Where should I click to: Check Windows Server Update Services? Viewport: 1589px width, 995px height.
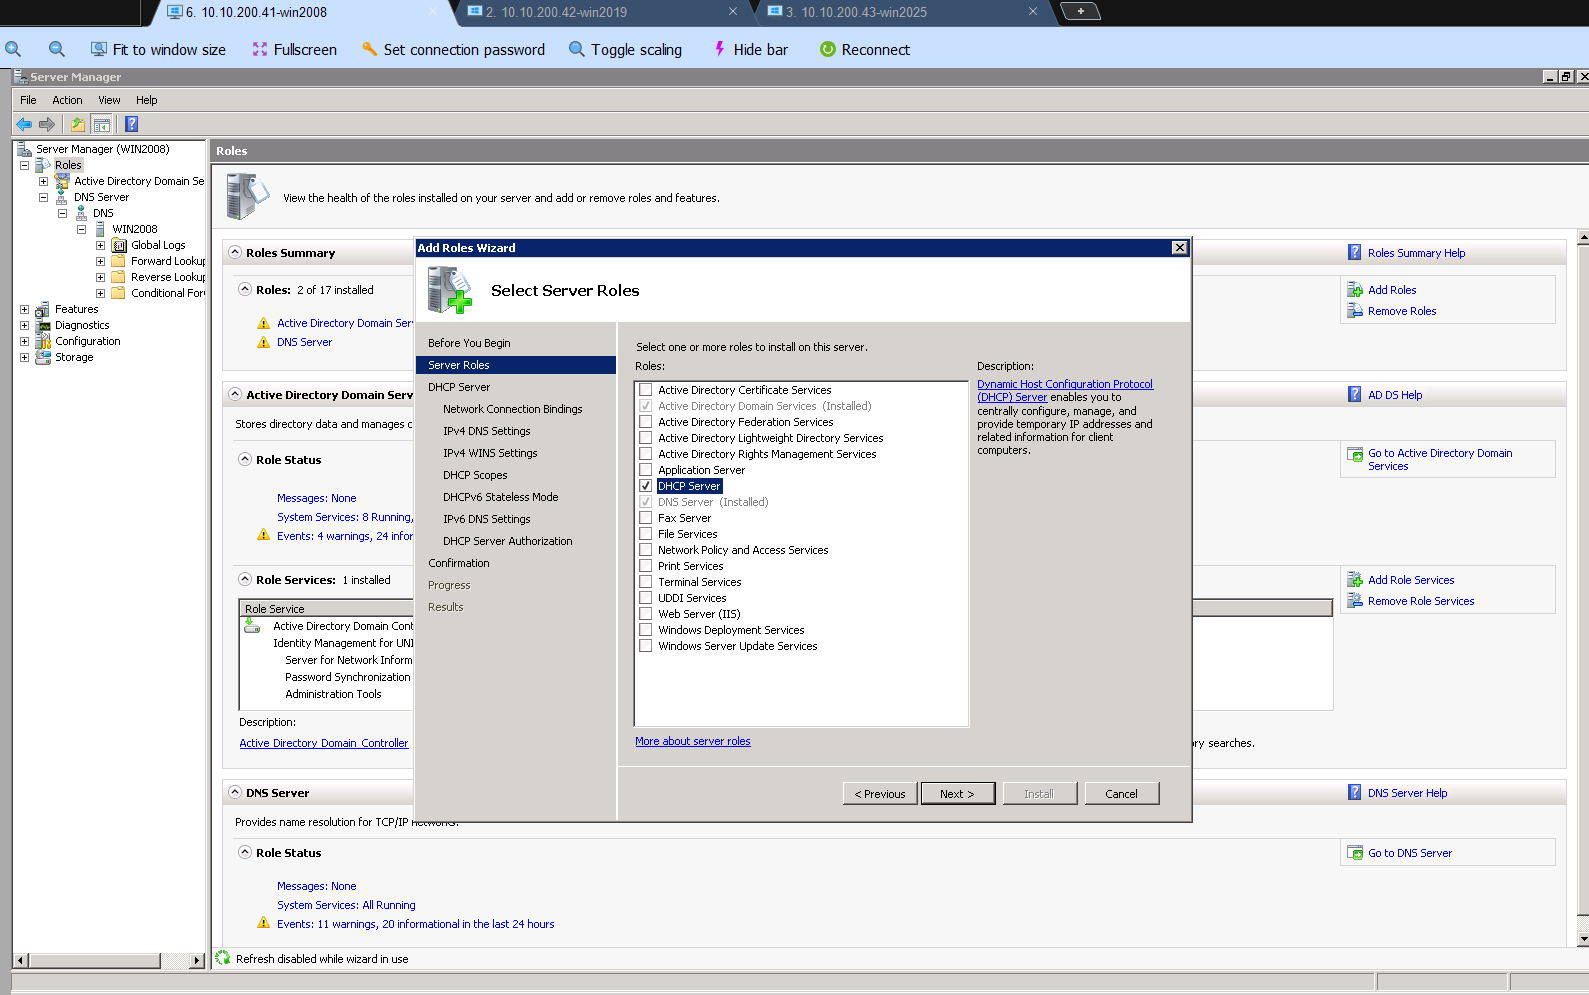[x=646, y=646]
